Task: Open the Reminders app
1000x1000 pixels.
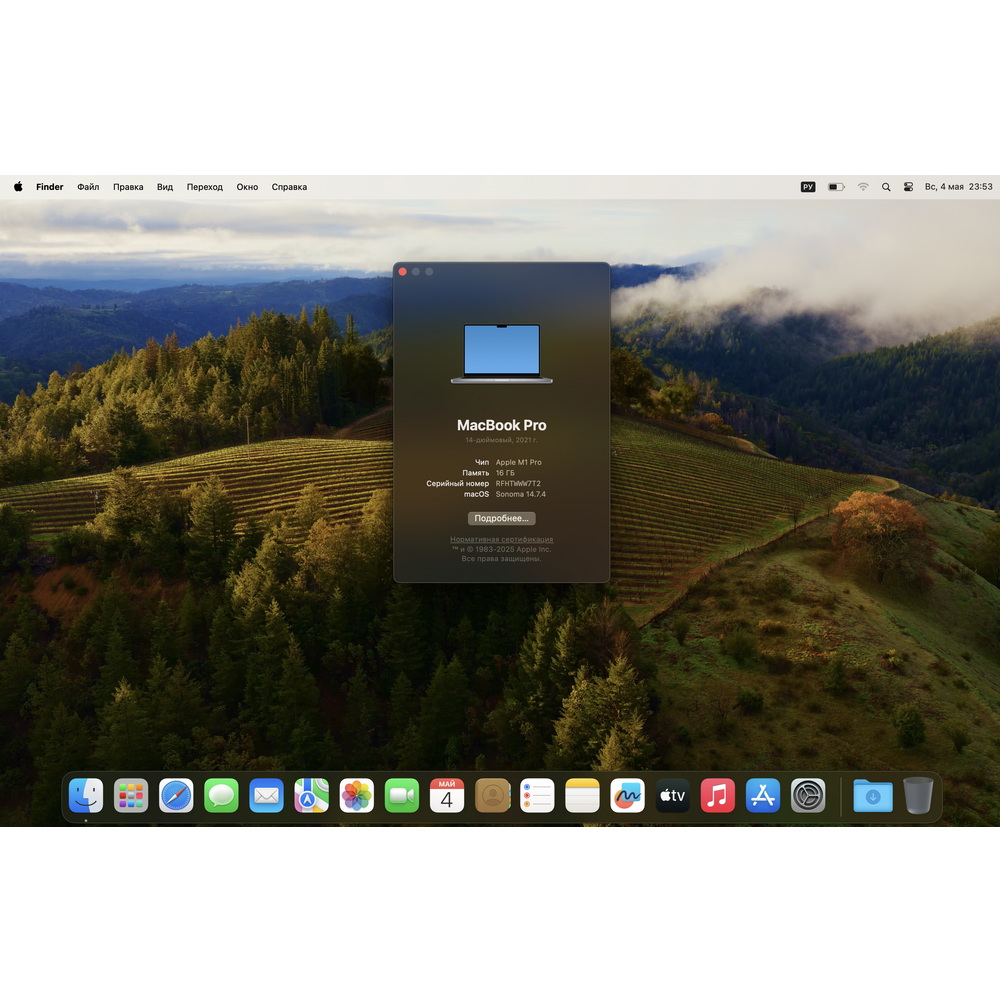Action: (x=537, y=795)
